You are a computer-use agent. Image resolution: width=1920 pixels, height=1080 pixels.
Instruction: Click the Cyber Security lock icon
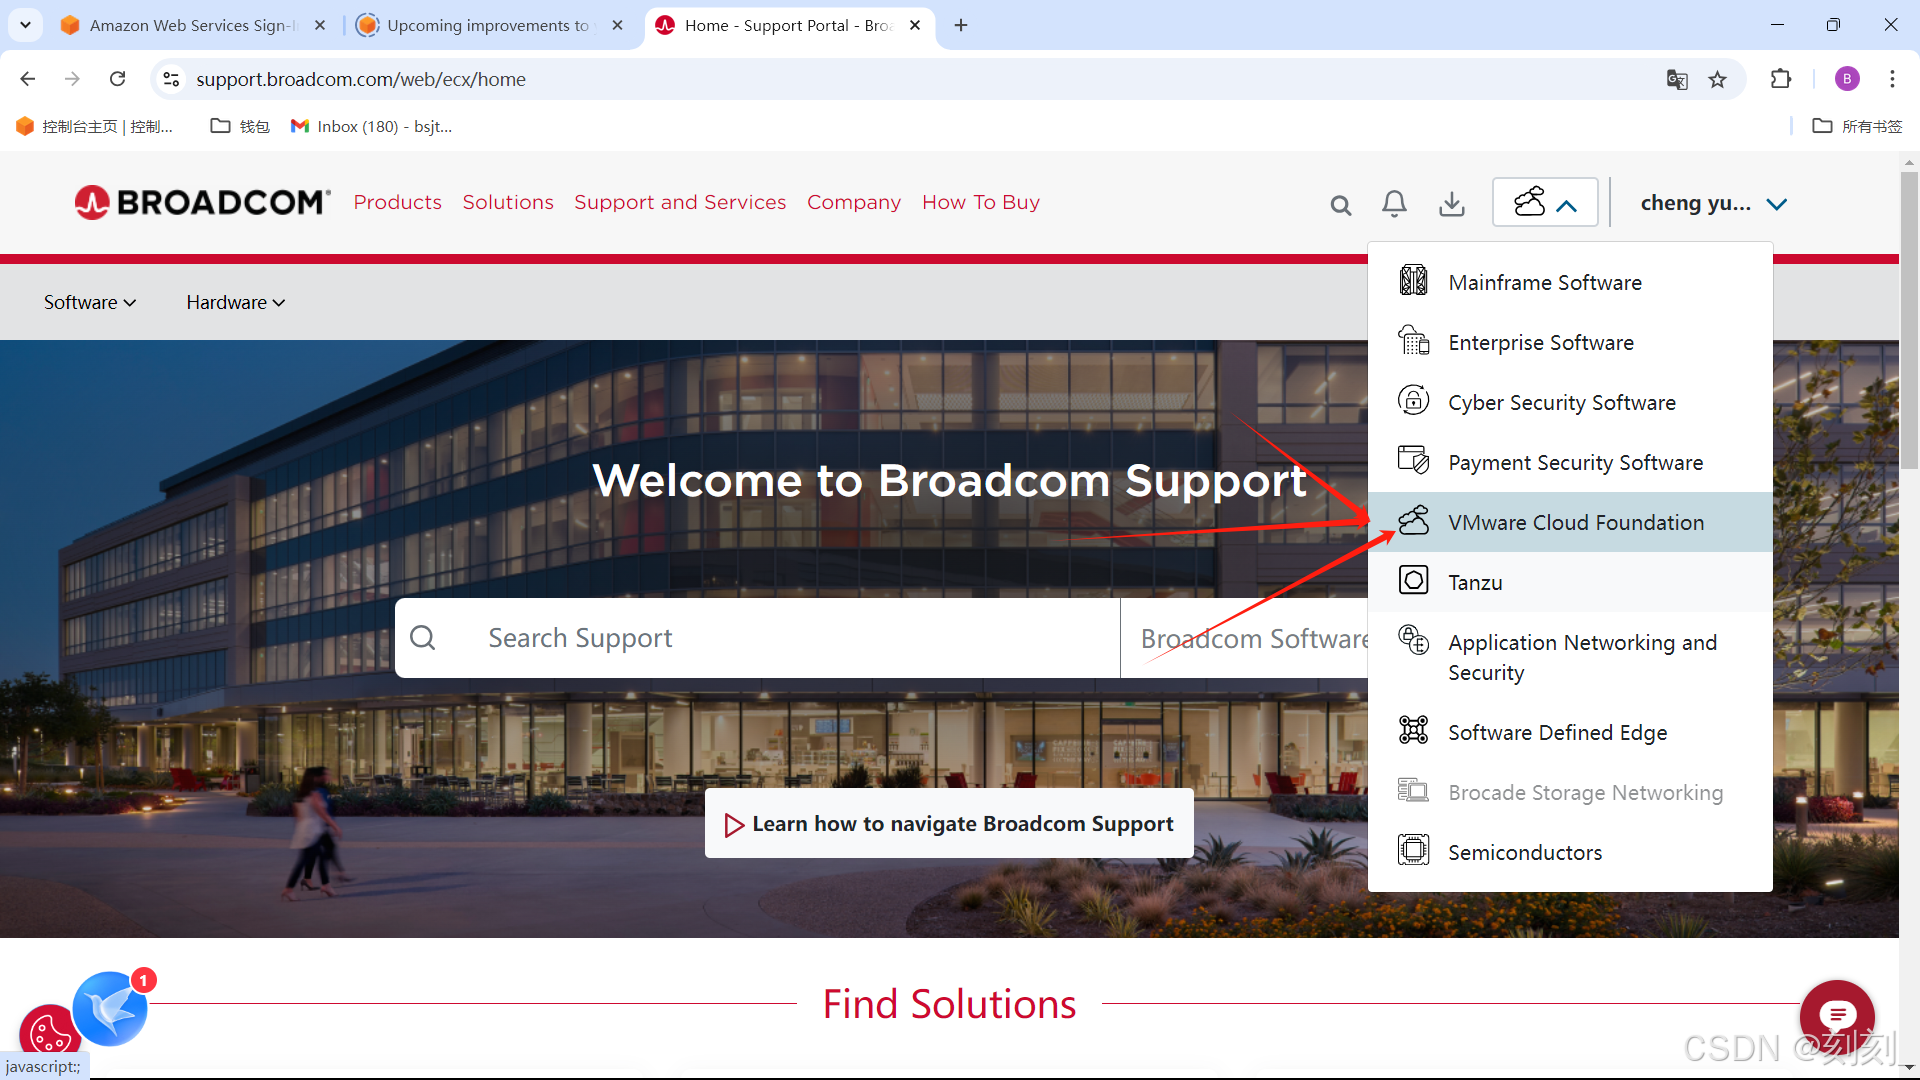click(x=1413, y=401)
